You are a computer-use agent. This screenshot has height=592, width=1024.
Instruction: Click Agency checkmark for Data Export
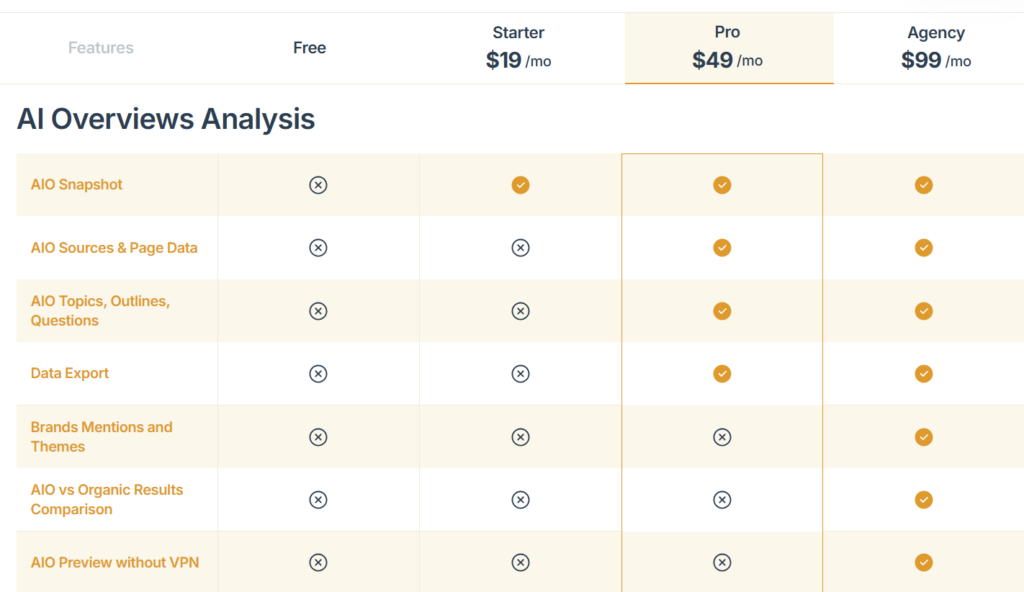tap(924, 374)
